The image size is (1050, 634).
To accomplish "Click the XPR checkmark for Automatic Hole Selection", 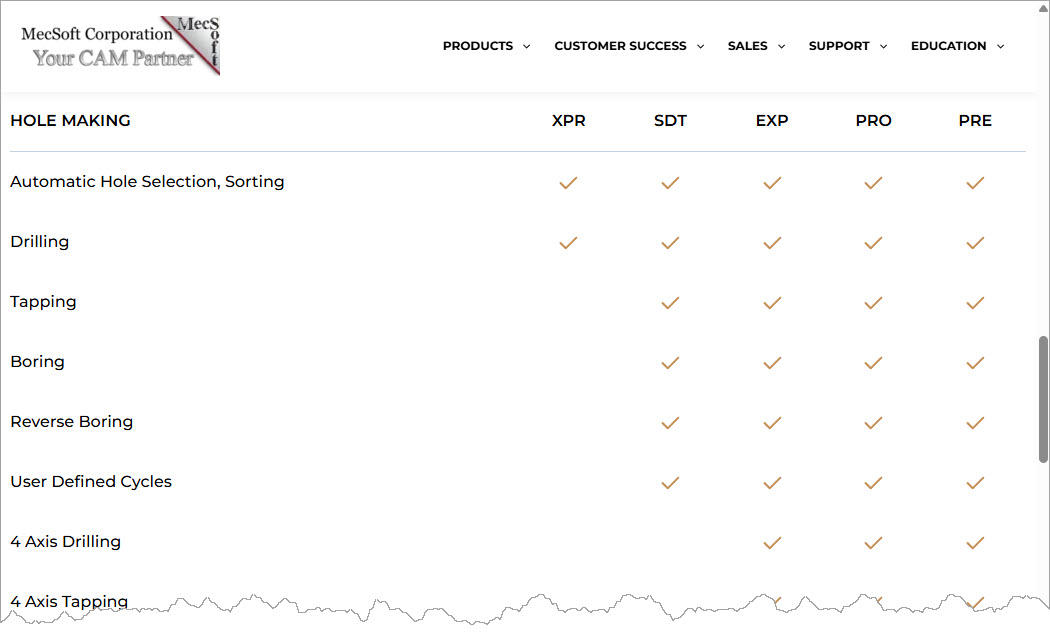I will click(x=568, y=183).
